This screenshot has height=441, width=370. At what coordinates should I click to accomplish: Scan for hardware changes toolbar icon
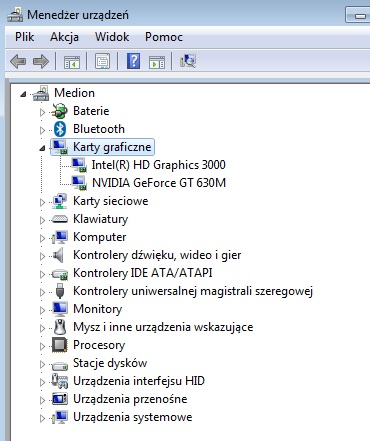(188, 61)
